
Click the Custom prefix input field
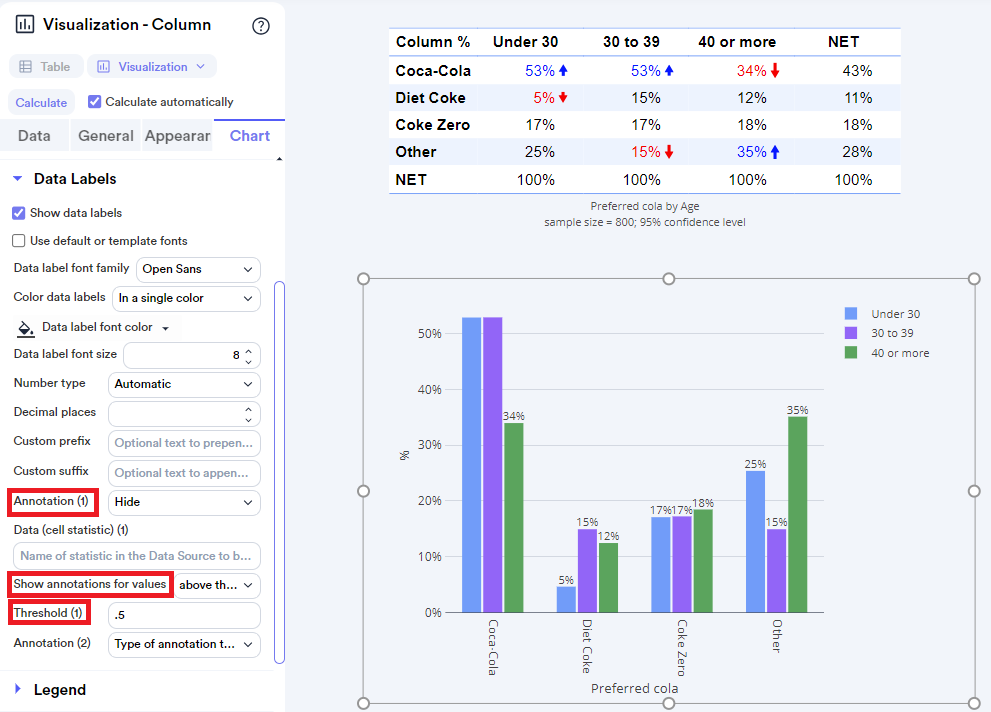tap(184, 443)
